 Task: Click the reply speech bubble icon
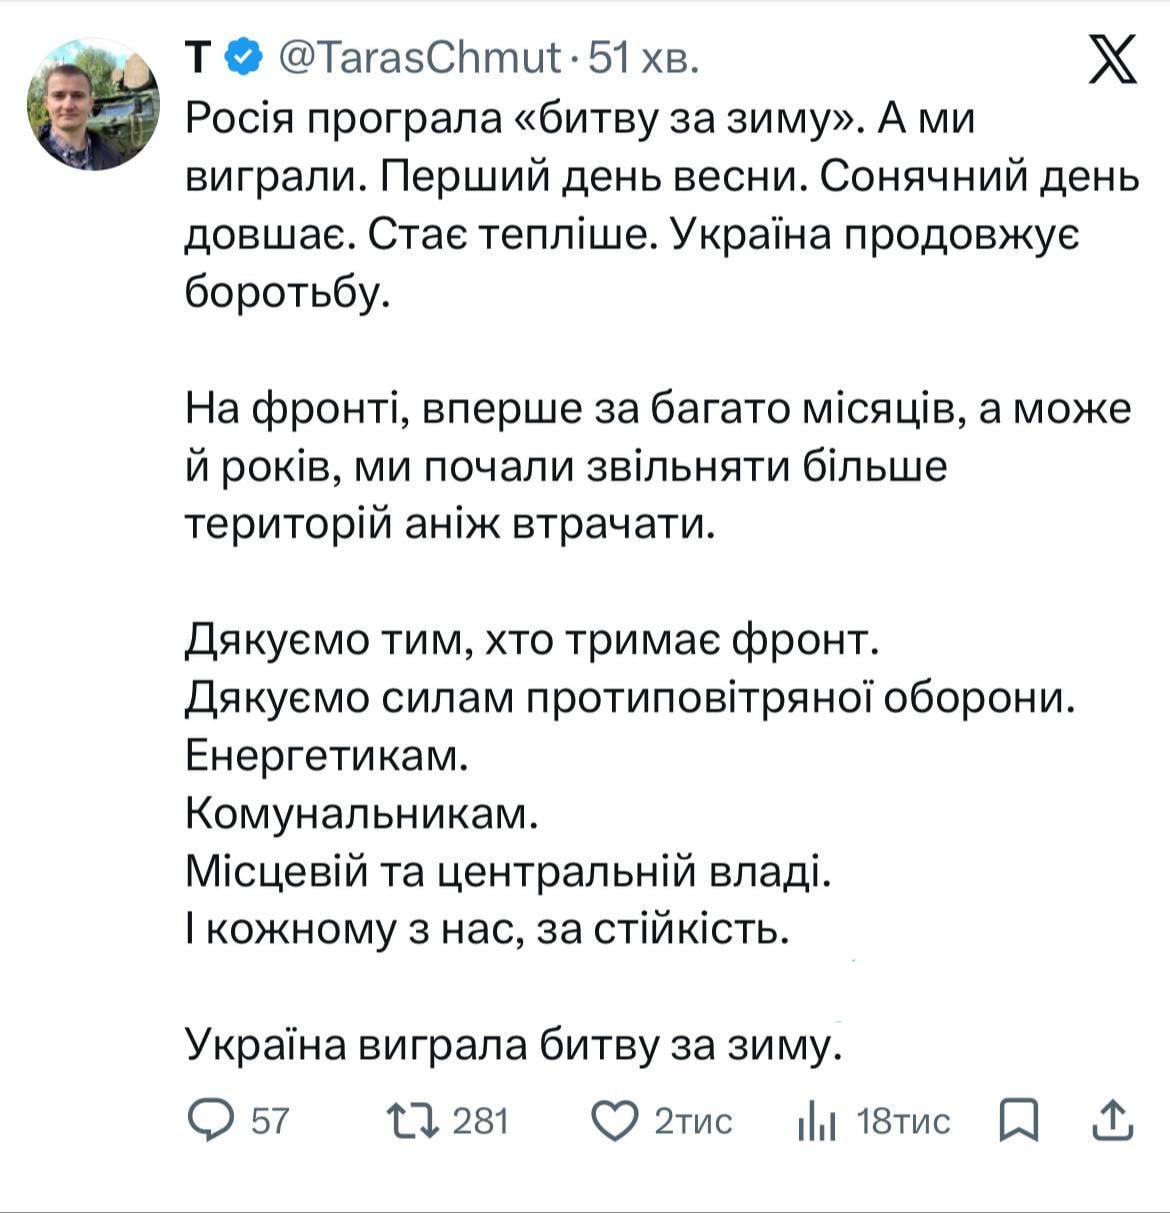pos(209,1121)
